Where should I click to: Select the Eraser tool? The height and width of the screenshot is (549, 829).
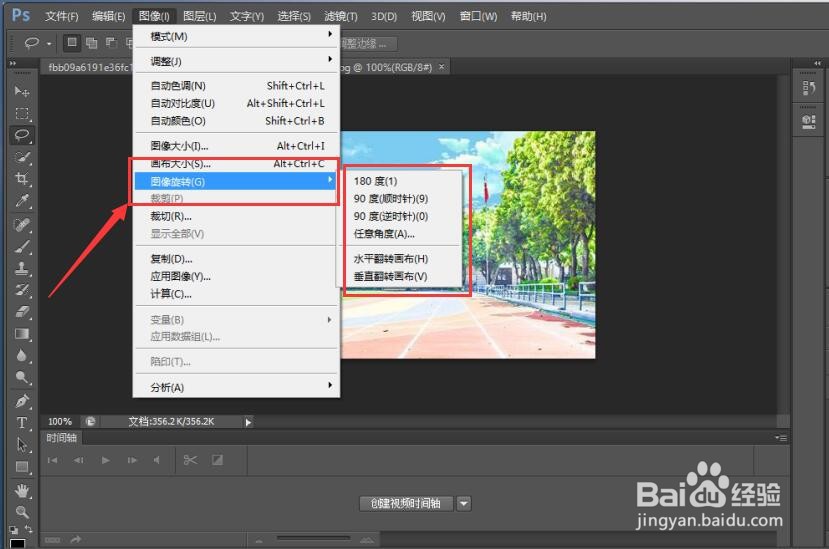pyautogui.click(x=22, y=312)
